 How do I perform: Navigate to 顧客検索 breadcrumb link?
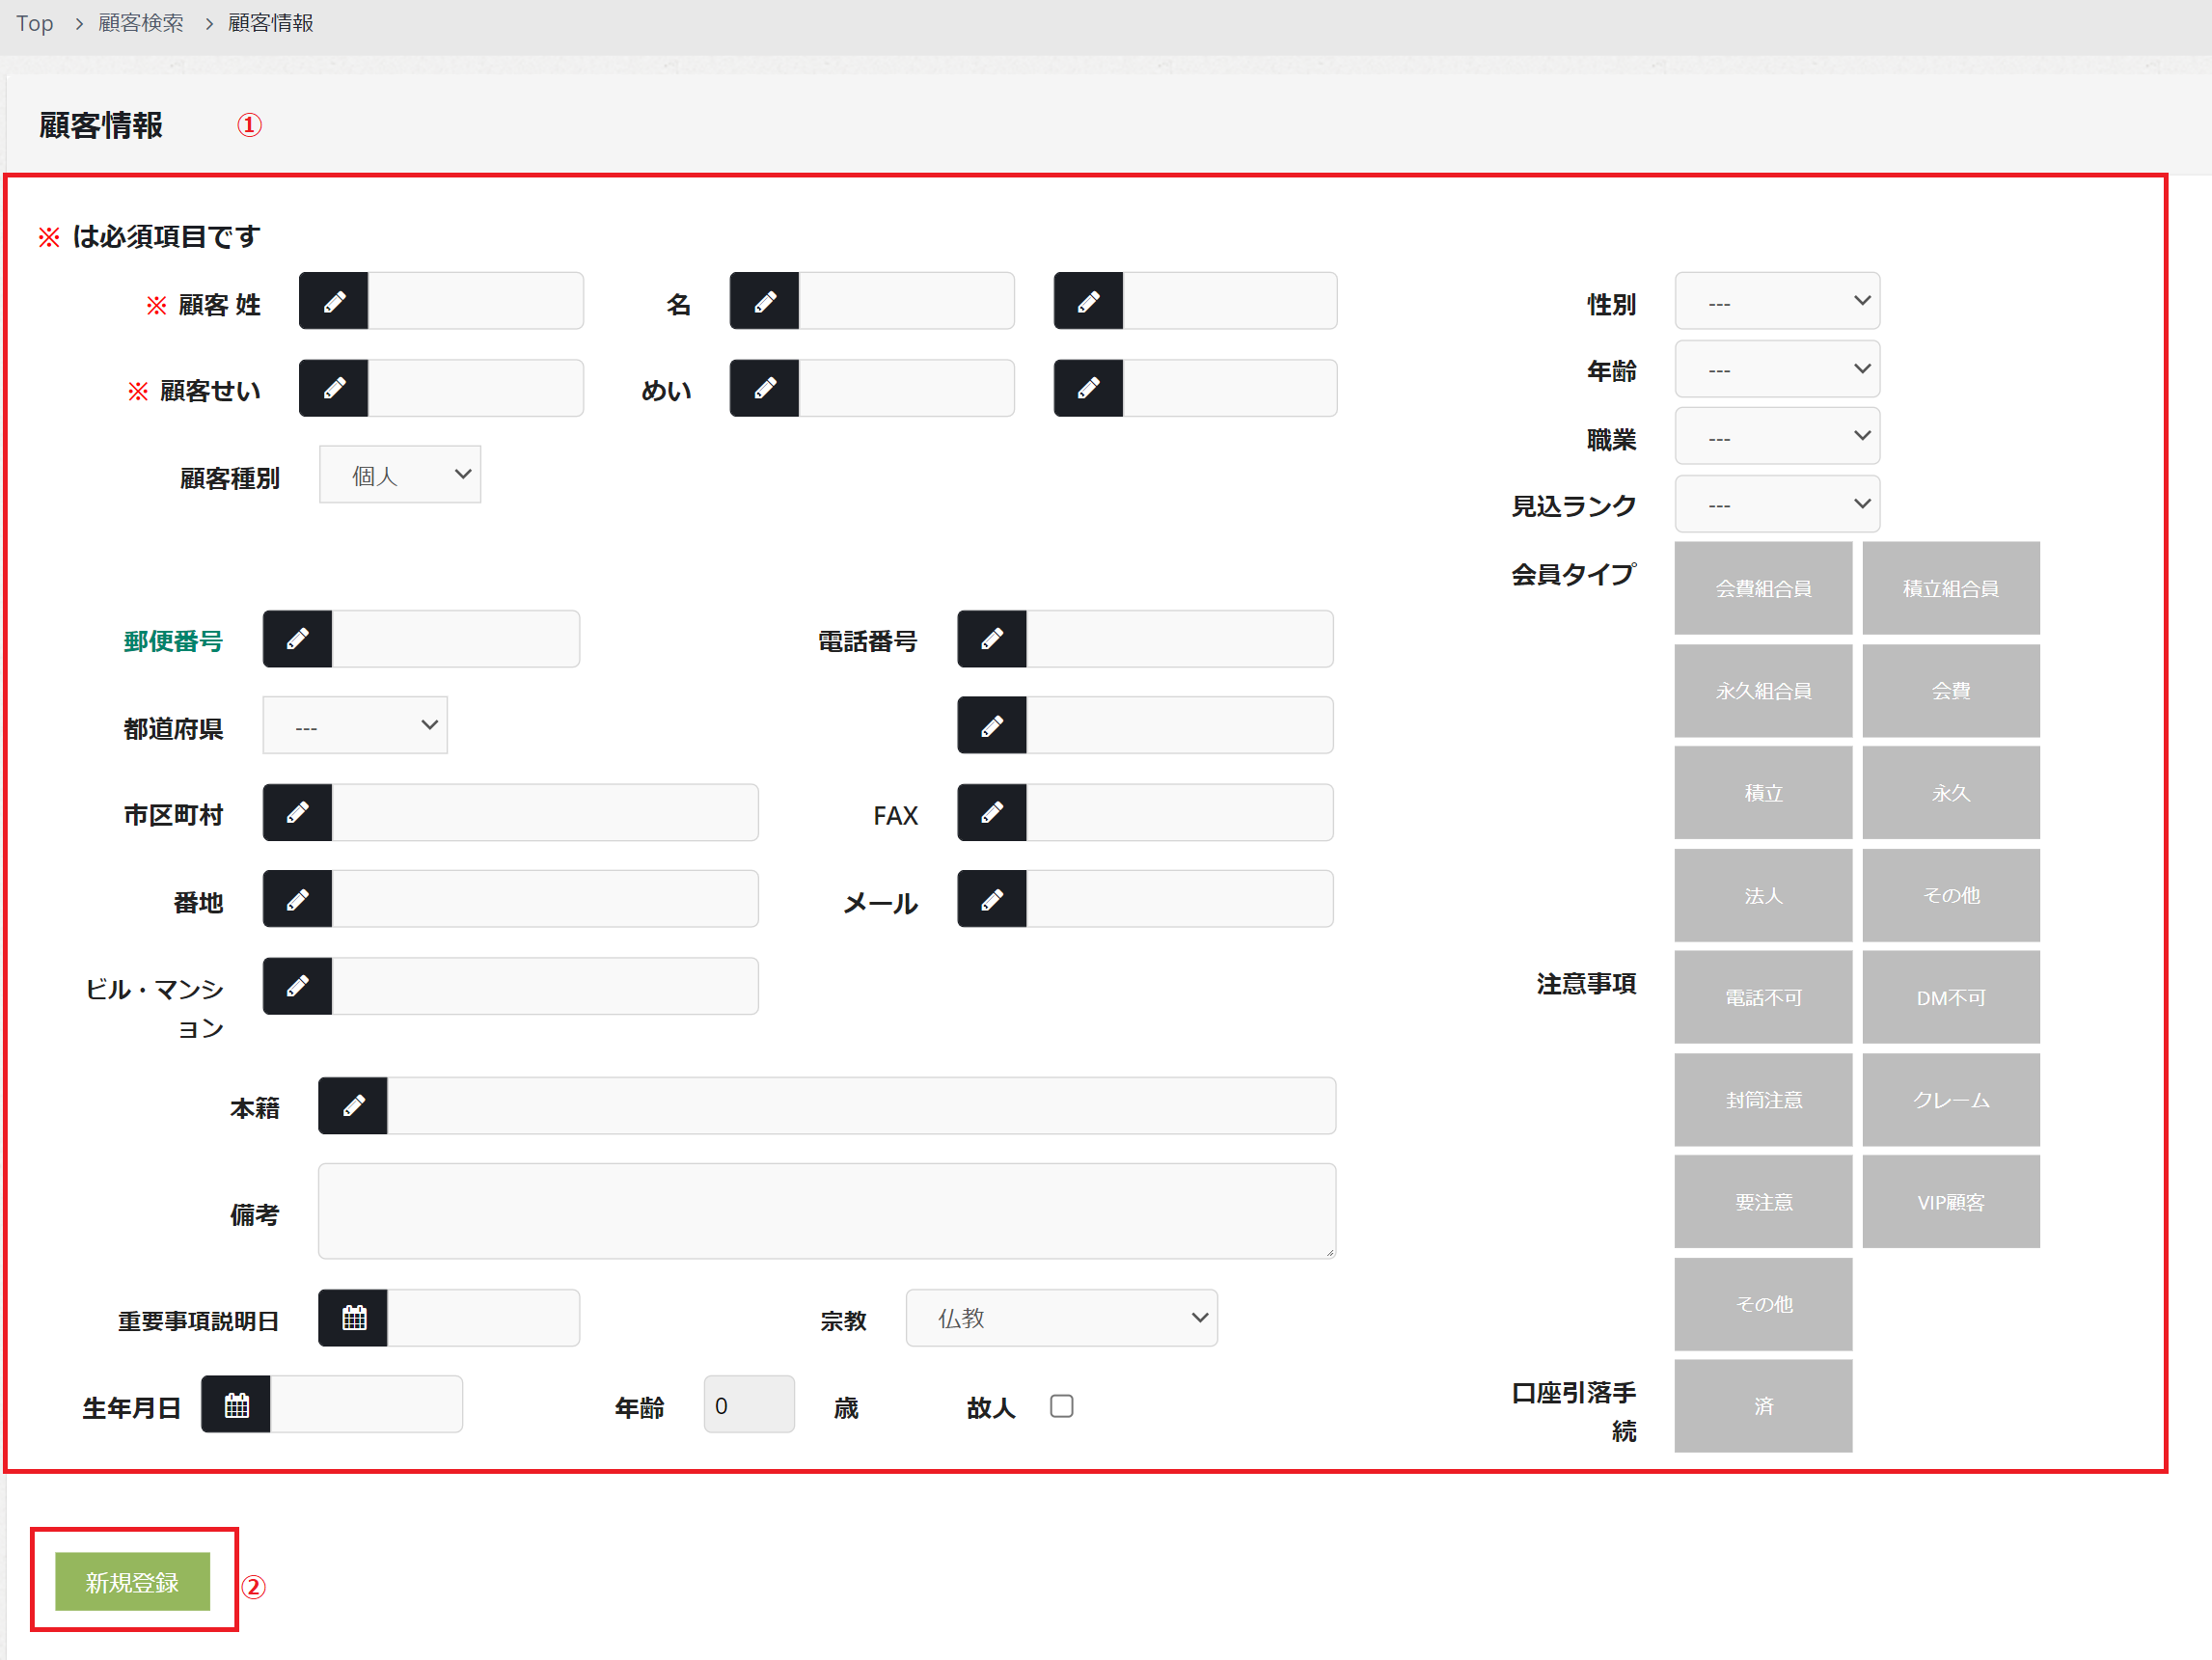click(141, 23)
